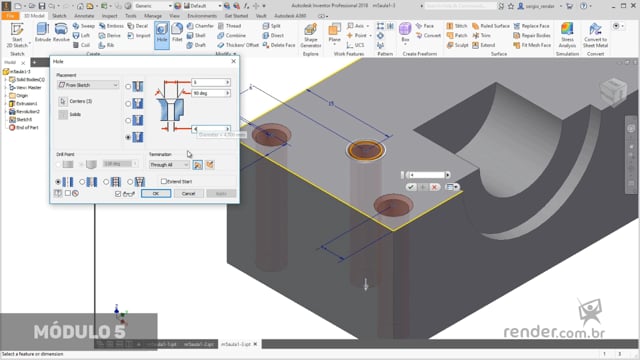Expand Solid Bodies node in model tree
This screenshot has width=640, height=360.
click(6, 80)
